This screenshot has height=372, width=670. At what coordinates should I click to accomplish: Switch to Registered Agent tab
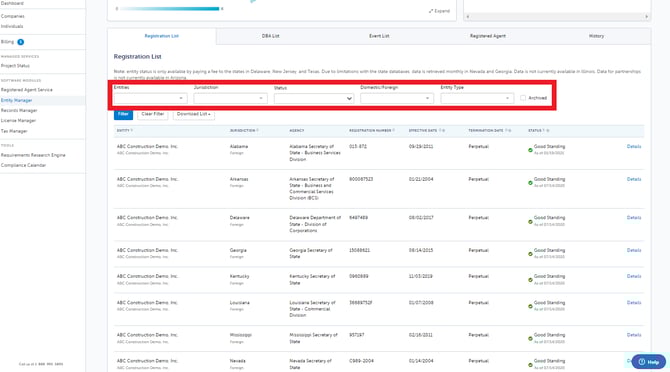point(488,36)
